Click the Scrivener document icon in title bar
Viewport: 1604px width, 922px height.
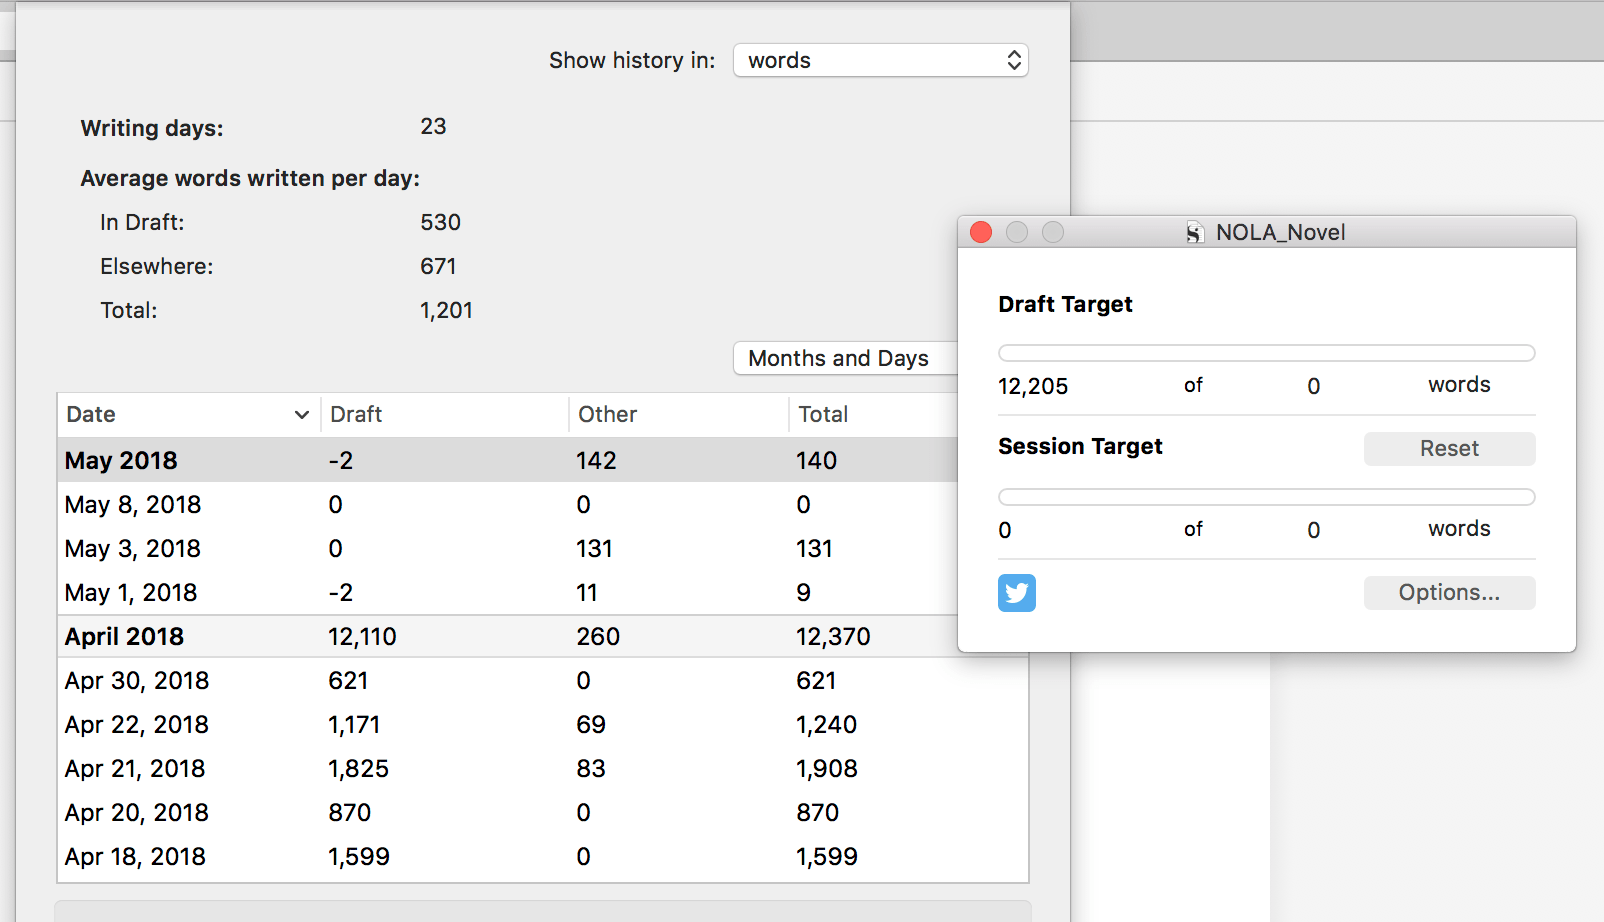pos(1194,233)
